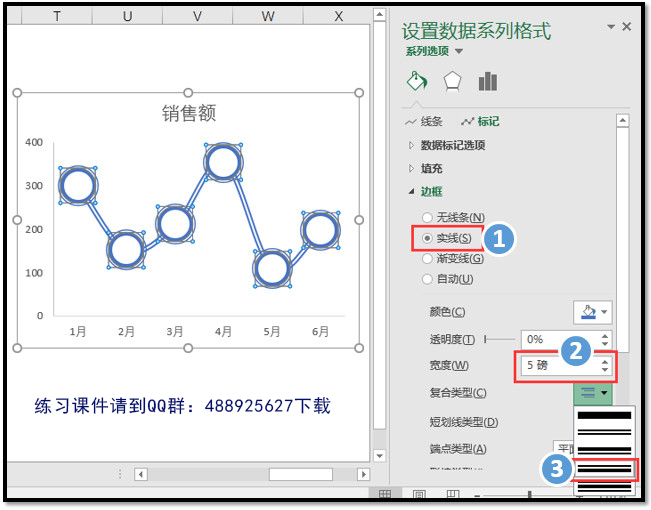The width and height of the screenshot is (651, 510).
Task: Open the task pane options arrow
Action: (x=611, y=27)
